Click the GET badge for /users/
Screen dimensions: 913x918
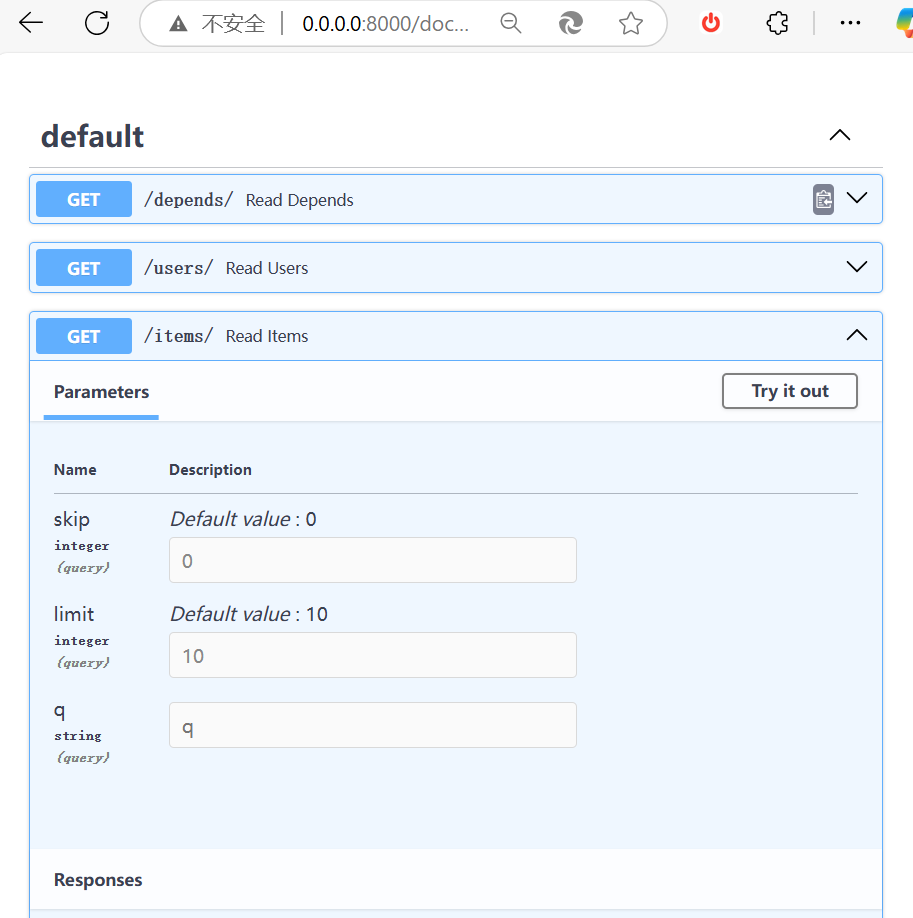tap(84, 268)
